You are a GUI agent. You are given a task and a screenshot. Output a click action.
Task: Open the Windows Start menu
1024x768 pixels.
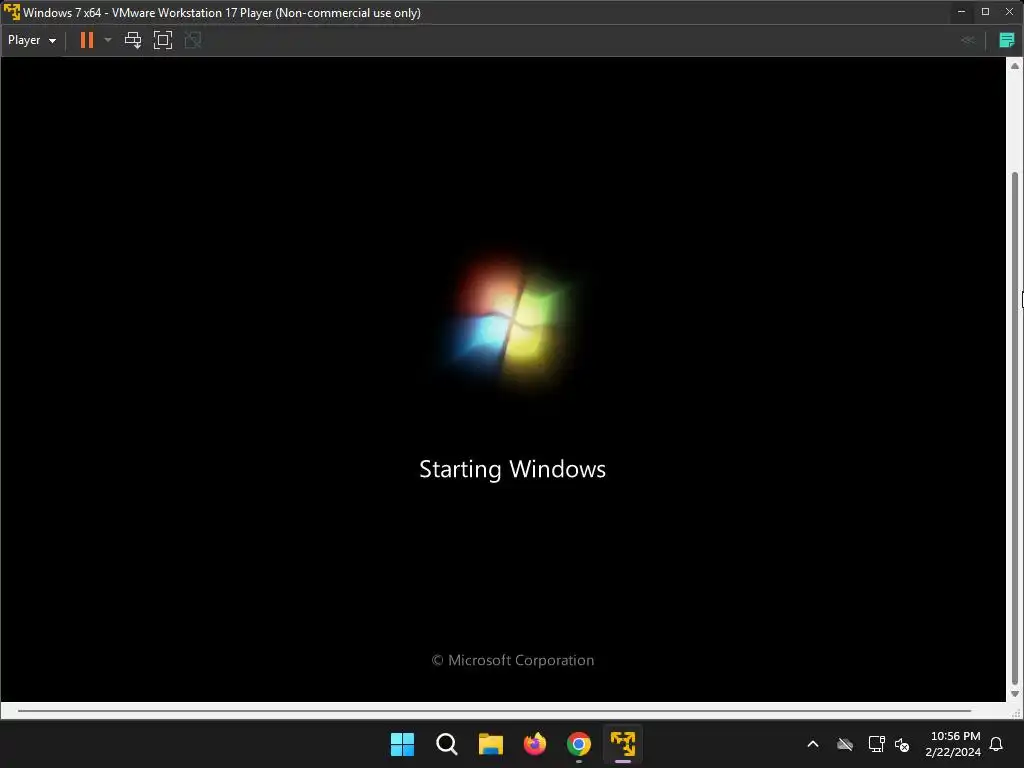[402, 744]
